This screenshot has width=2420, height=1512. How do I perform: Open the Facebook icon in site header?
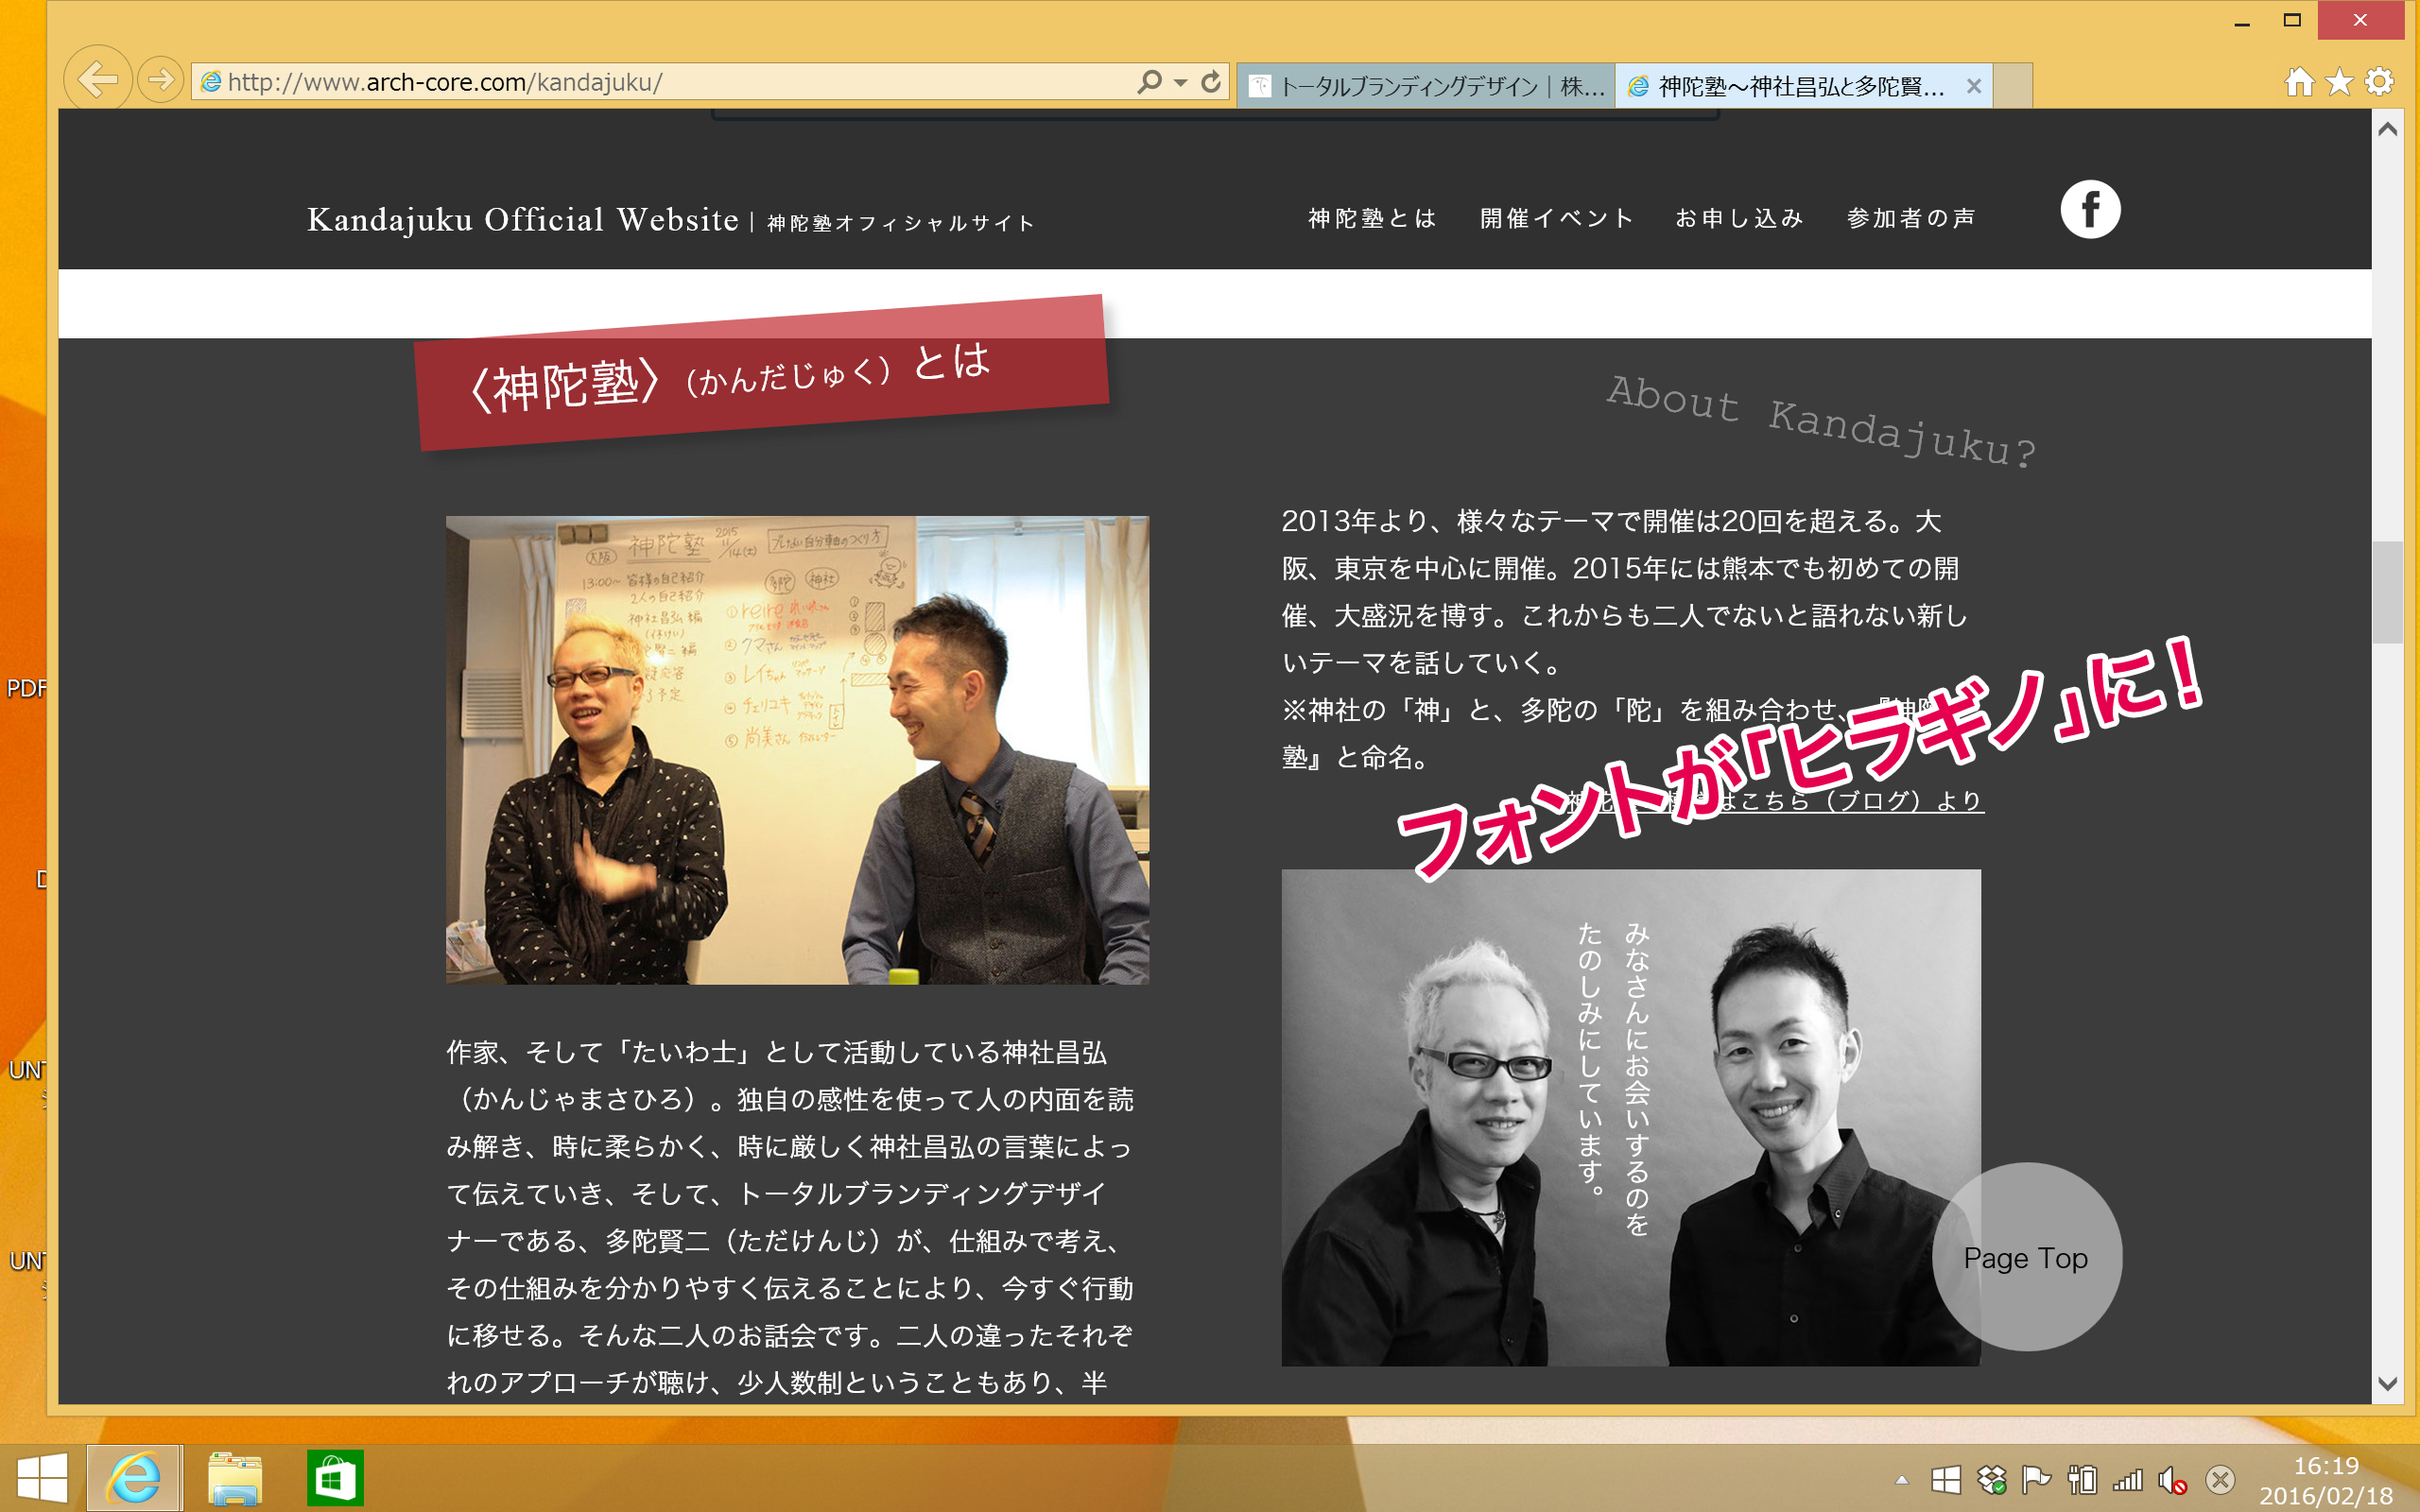[2089, 210]
